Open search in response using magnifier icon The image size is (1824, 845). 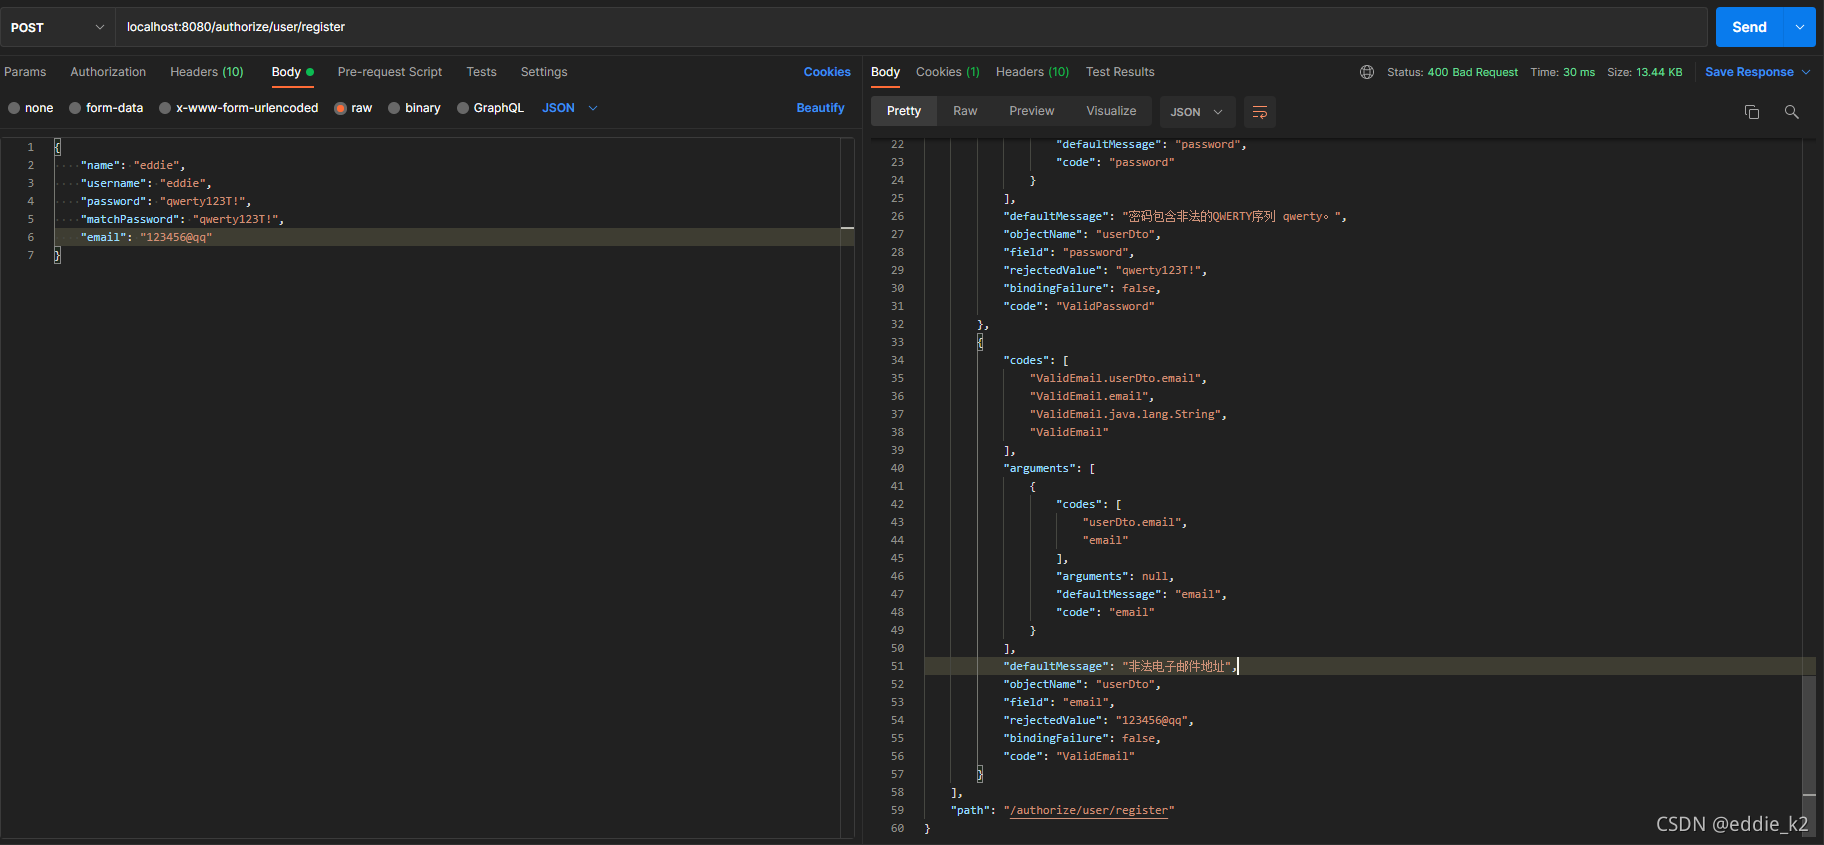pyautogui.click(x=1792, y=112)
